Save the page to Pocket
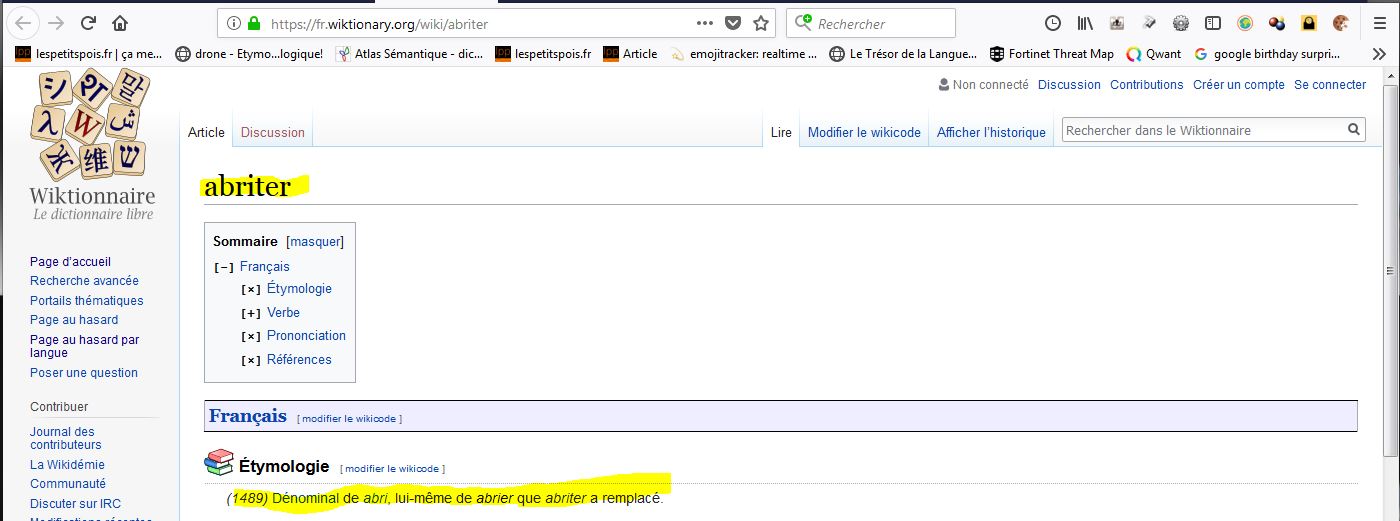Image resolution: width=1400 pixels, height=521 pixels. point(733,23)
